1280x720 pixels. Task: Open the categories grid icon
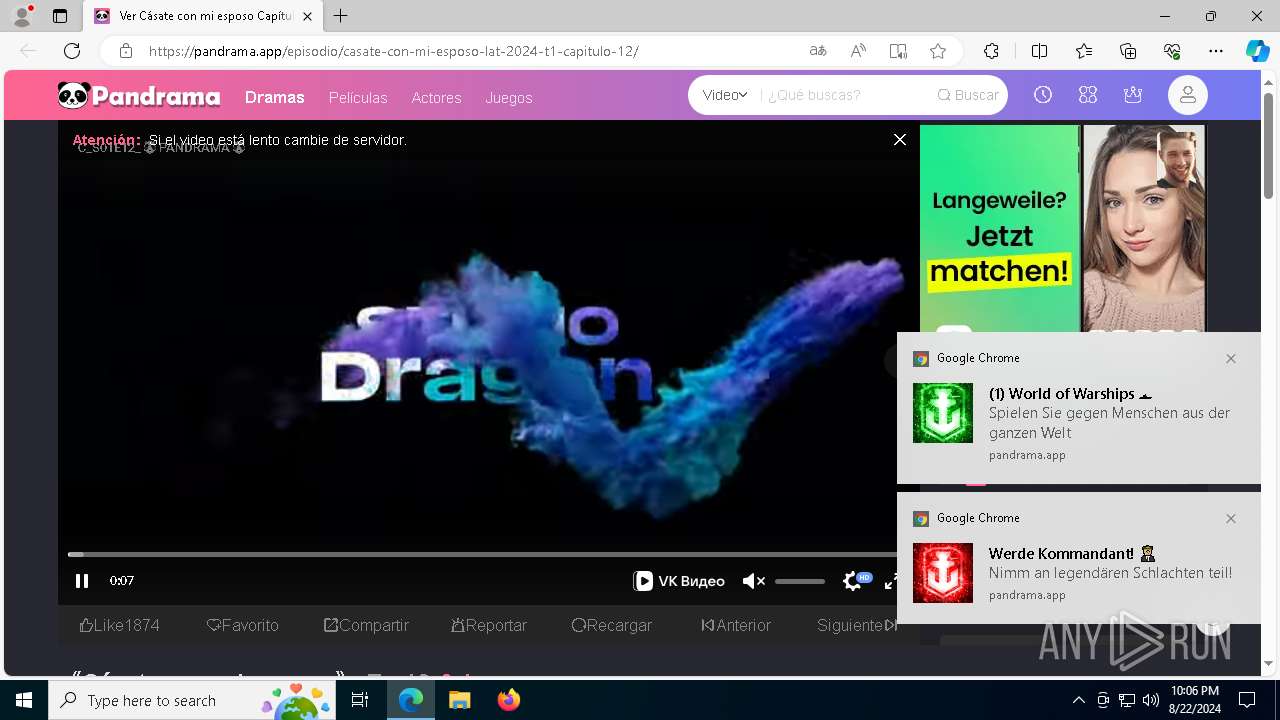coord(1088,95)
